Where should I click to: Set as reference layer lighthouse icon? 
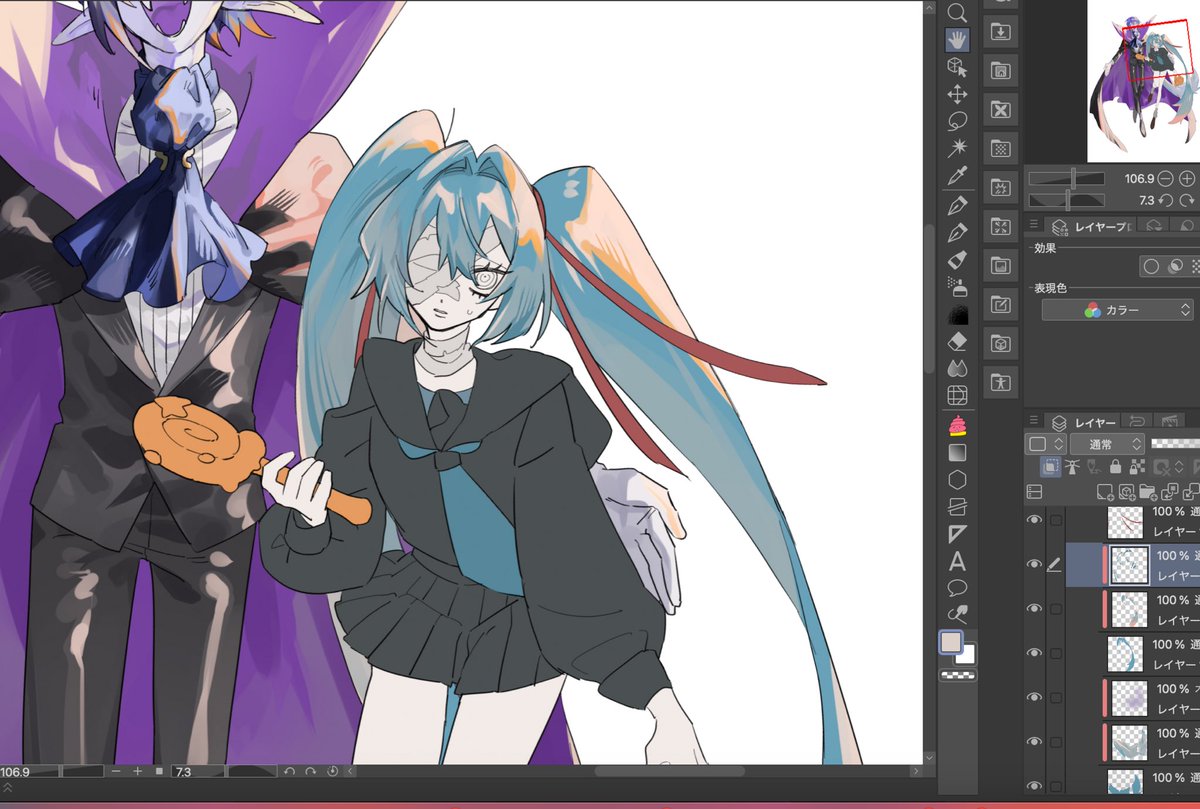[x=1072, y=466]
